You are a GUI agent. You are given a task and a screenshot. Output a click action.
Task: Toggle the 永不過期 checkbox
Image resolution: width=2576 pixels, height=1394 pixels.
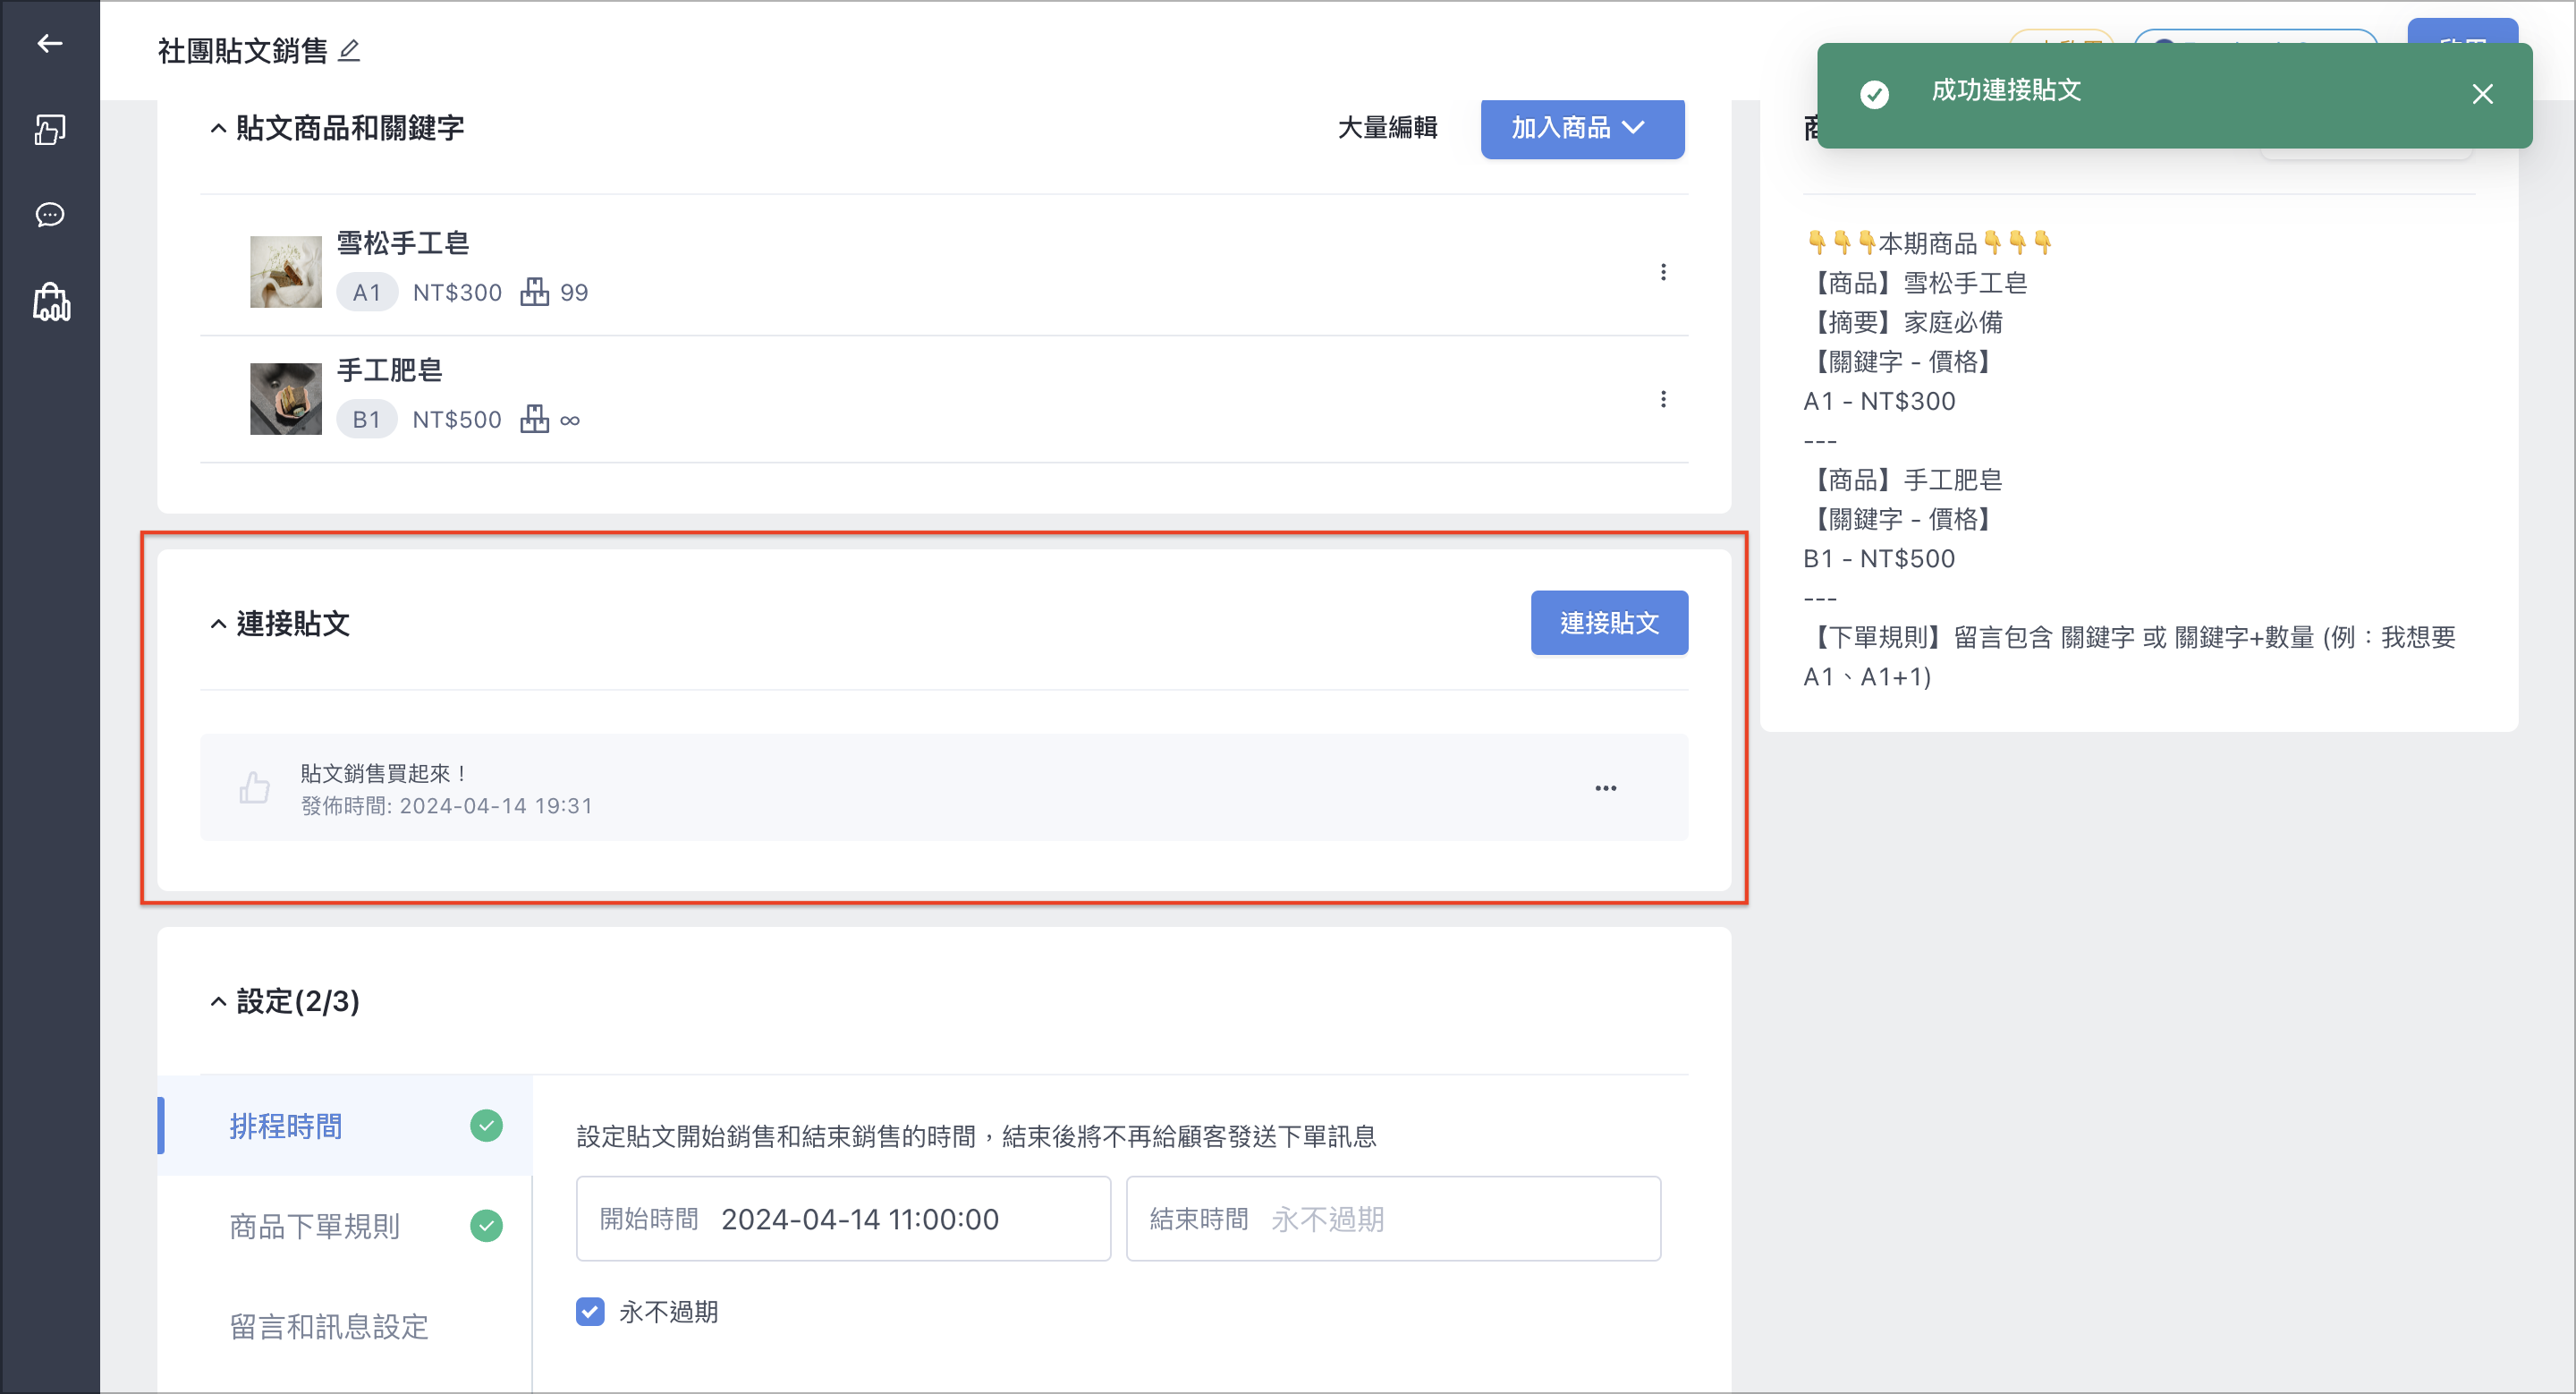coord(590,1312)
